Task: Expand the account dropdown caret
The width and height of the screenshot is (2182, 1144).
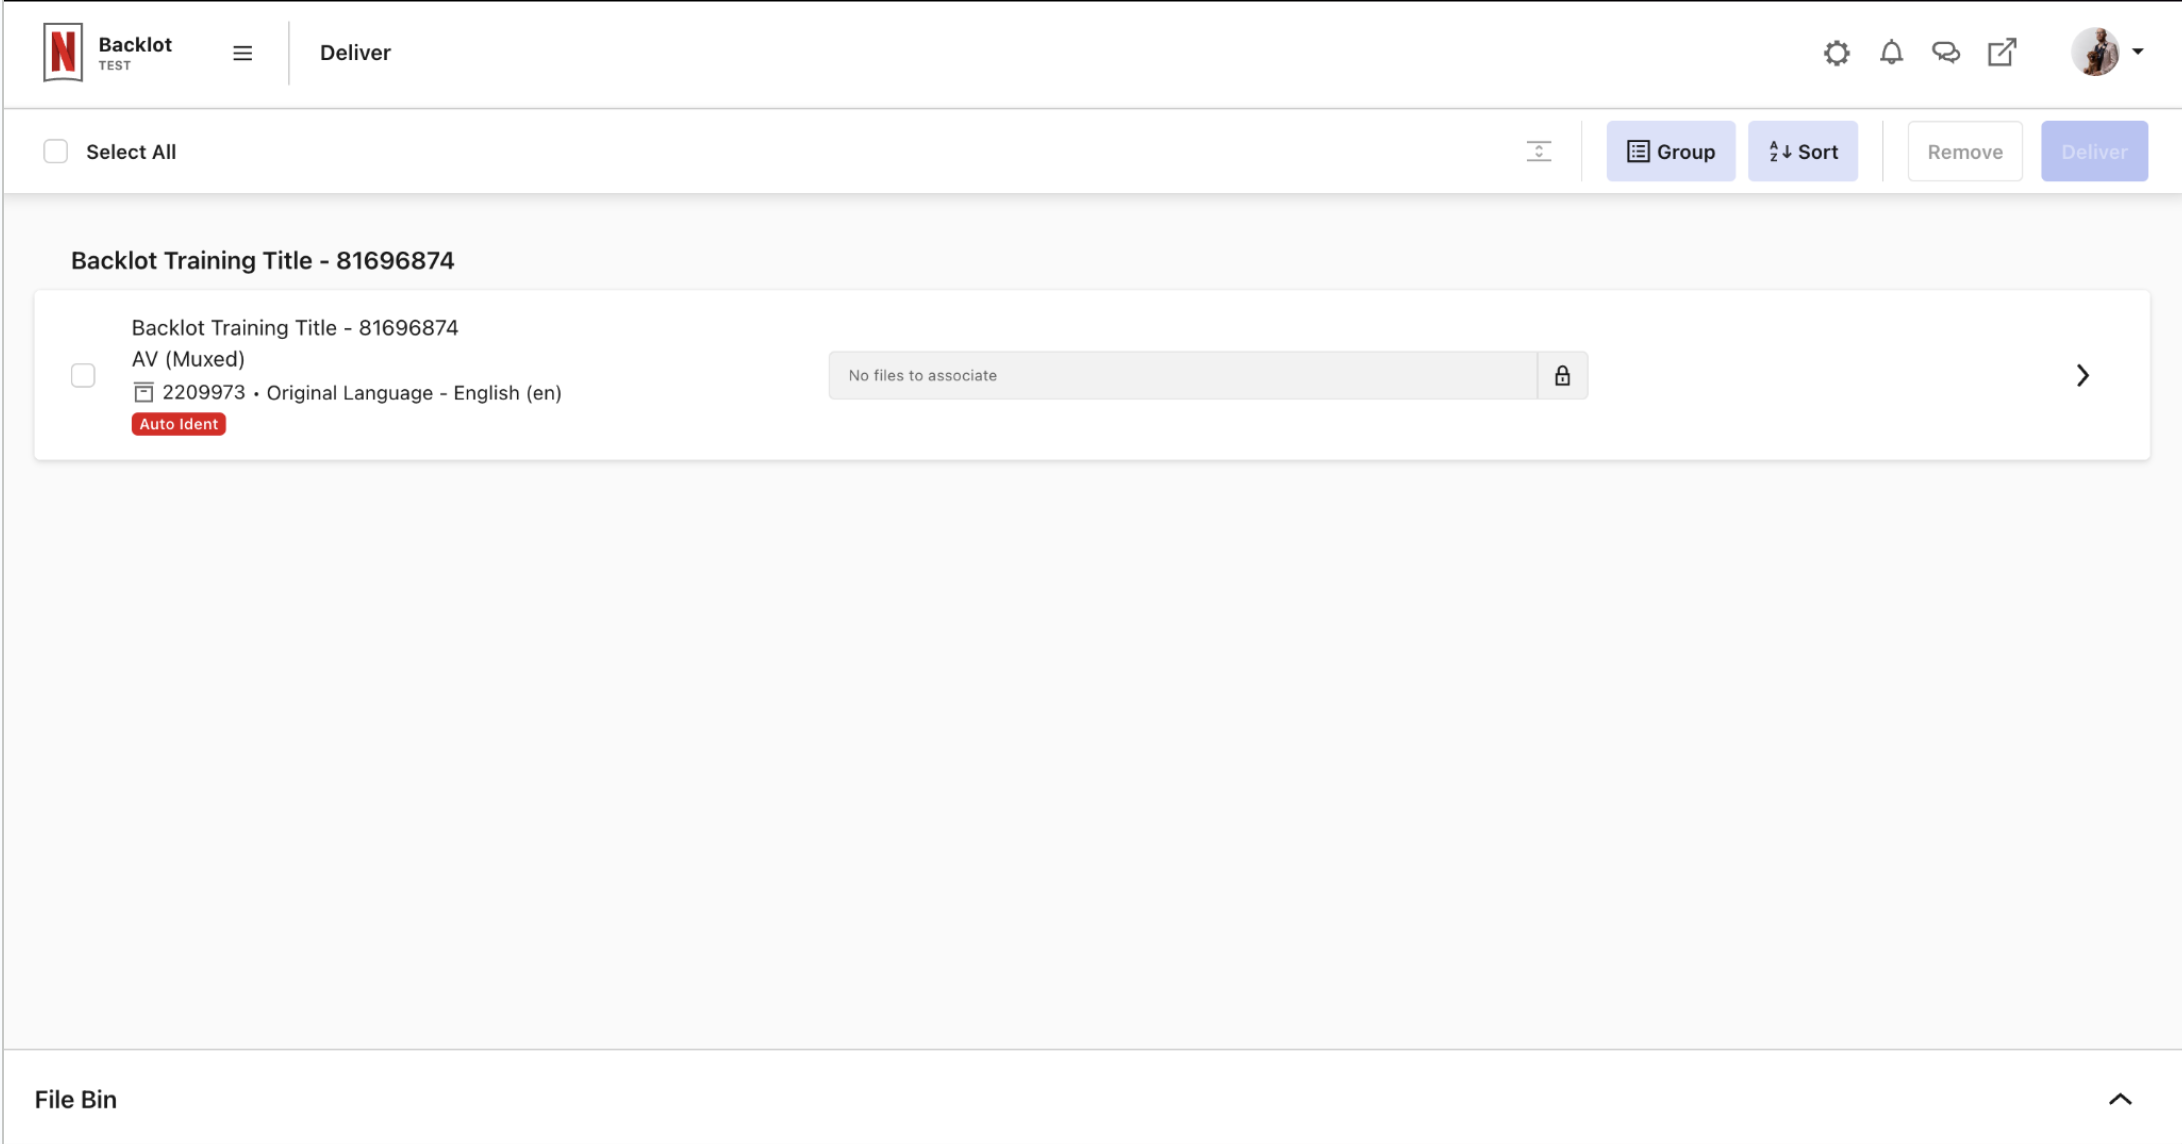Action: 2137,52
